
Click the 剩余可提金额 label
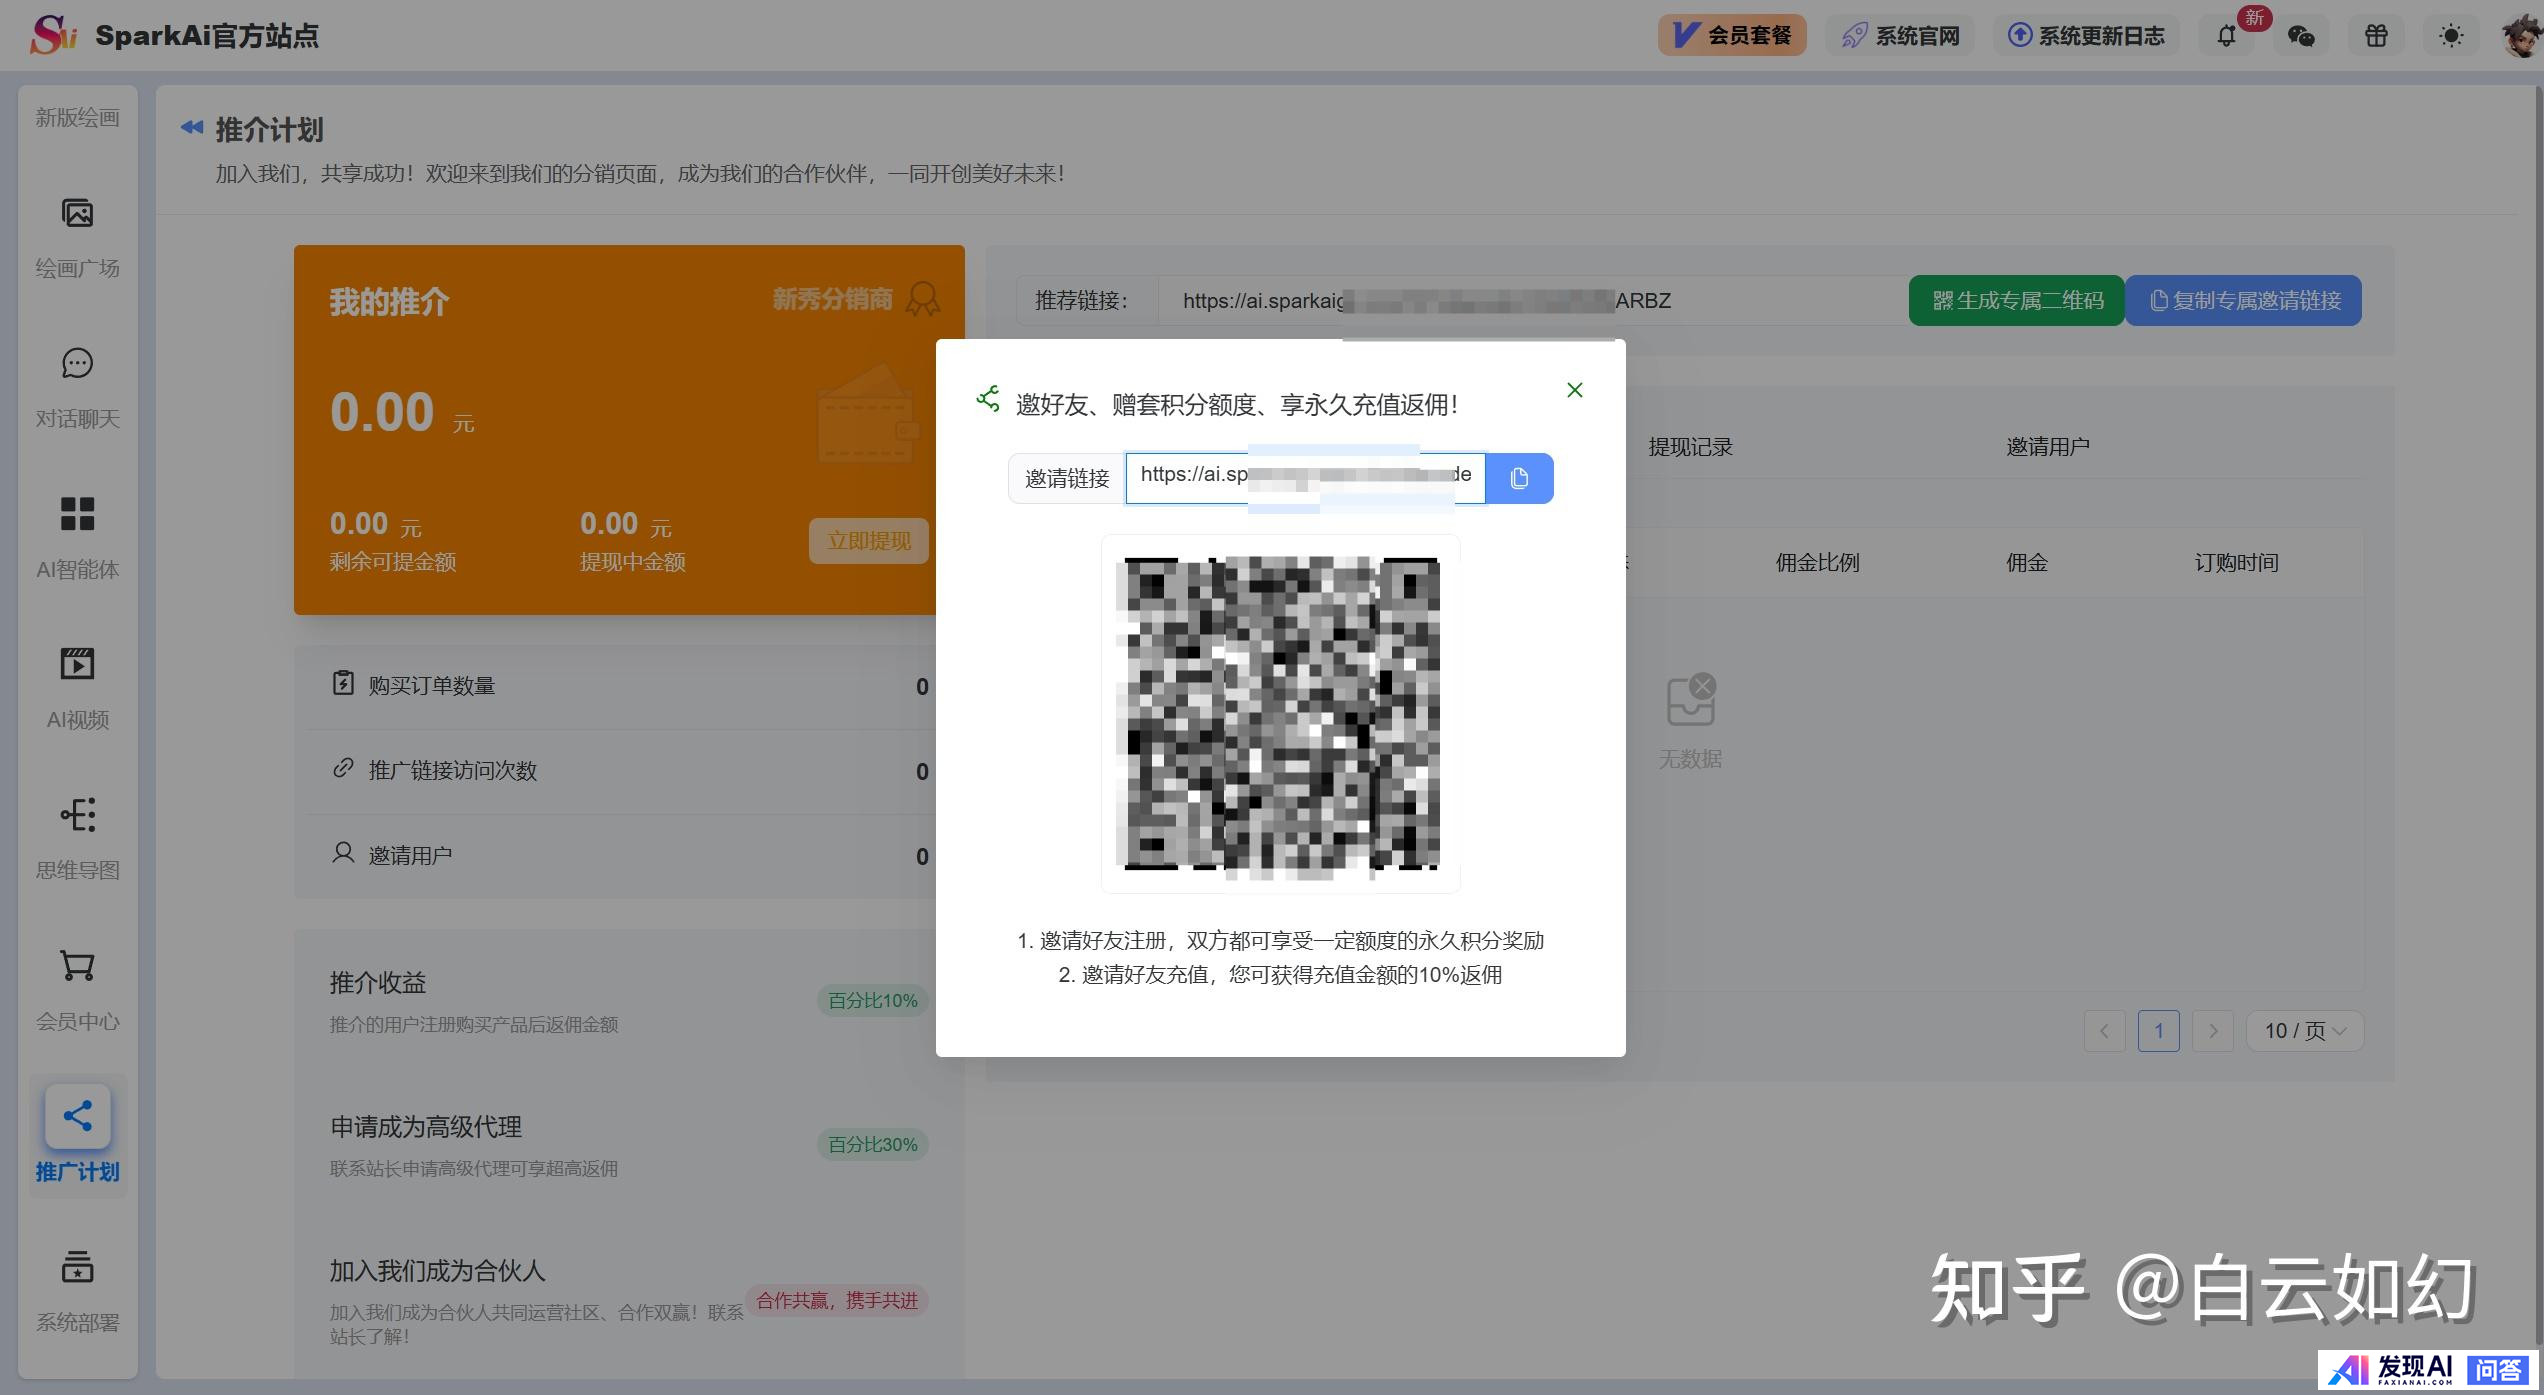(x=393, y=562)
